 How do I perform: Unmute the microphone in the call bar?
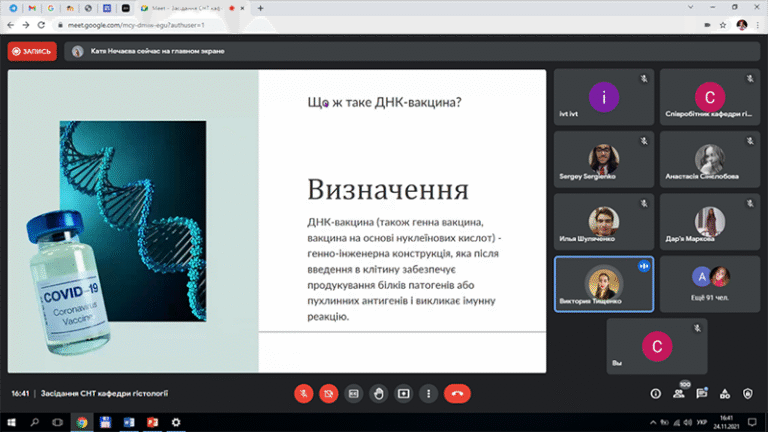tap(303, 393)
